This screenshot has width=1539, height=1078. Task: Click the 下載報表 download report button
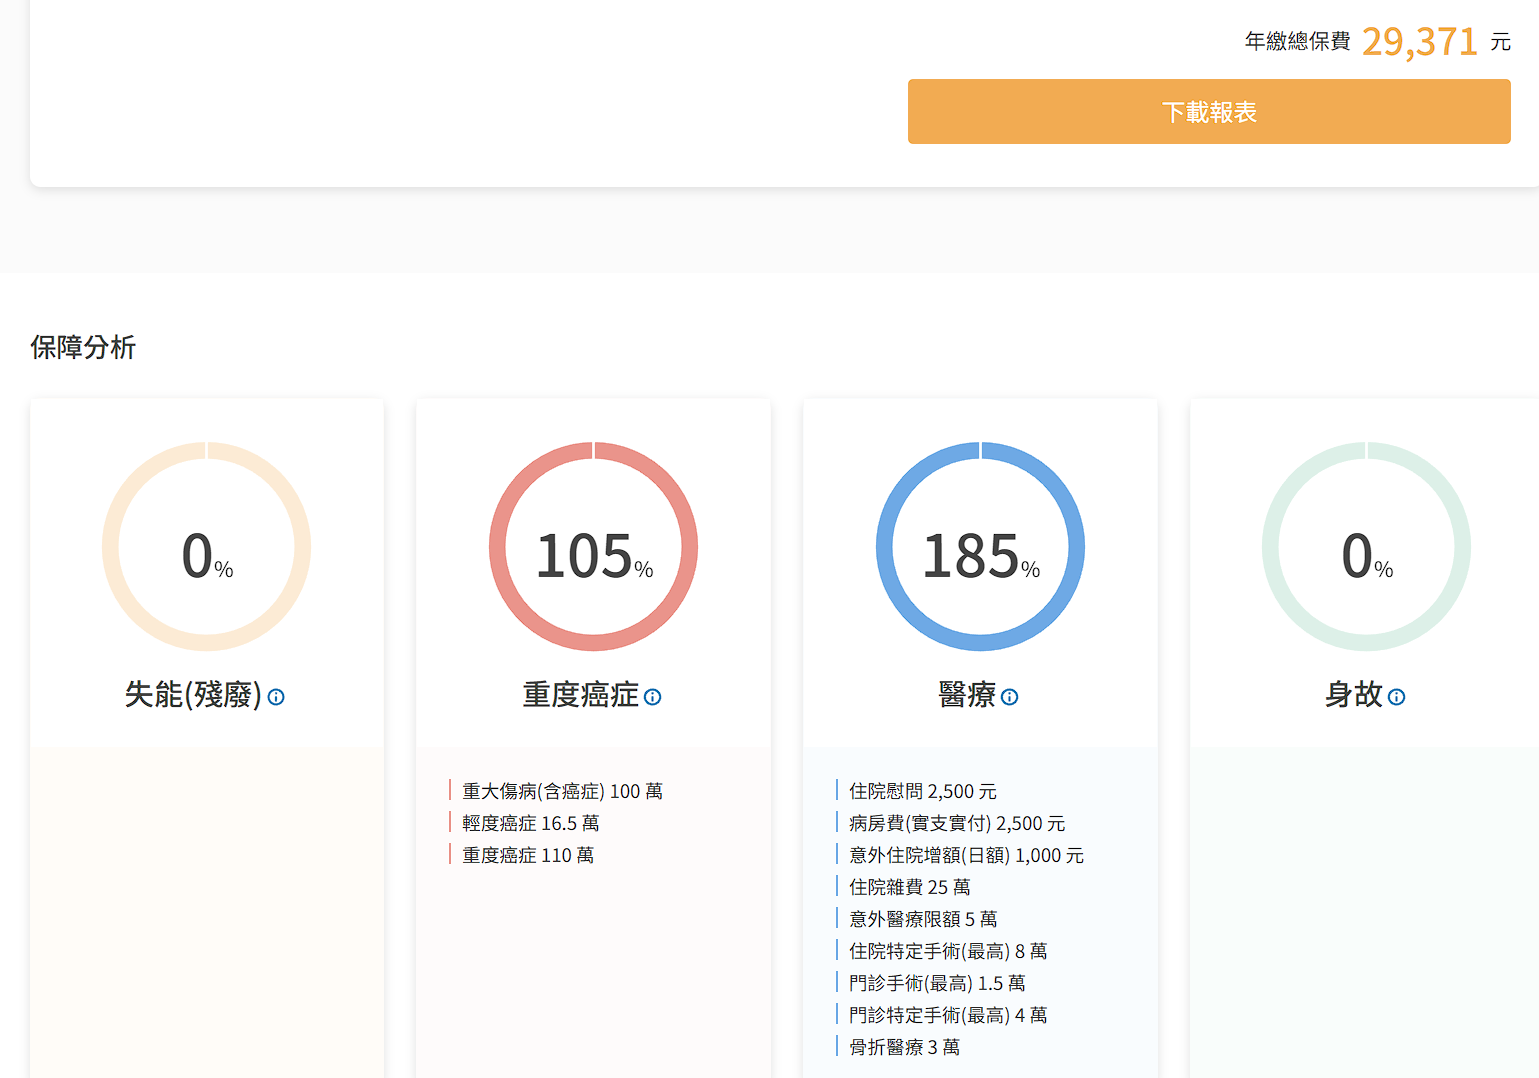coord(1208,112)
